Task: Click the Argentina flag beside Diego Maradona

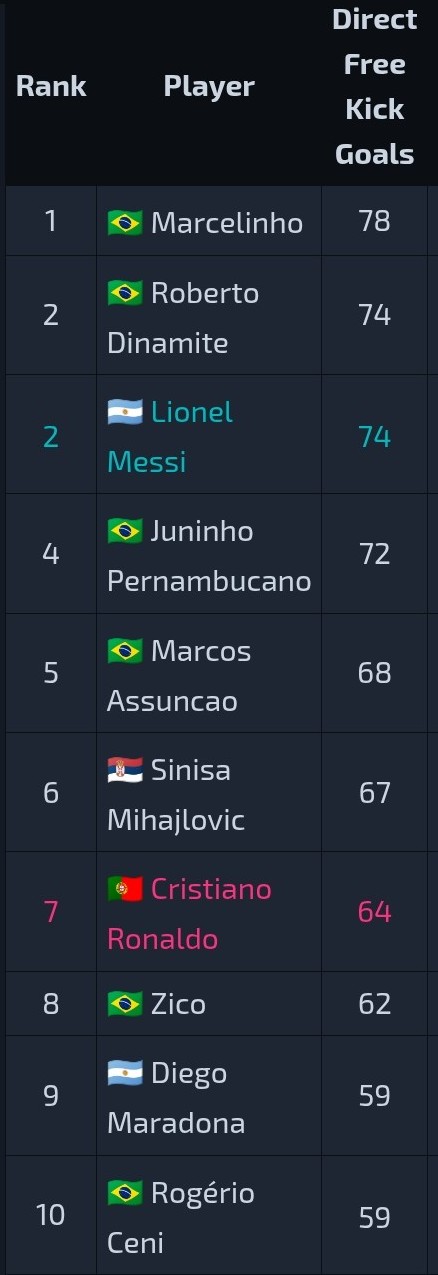Action: click(125, 1073)
